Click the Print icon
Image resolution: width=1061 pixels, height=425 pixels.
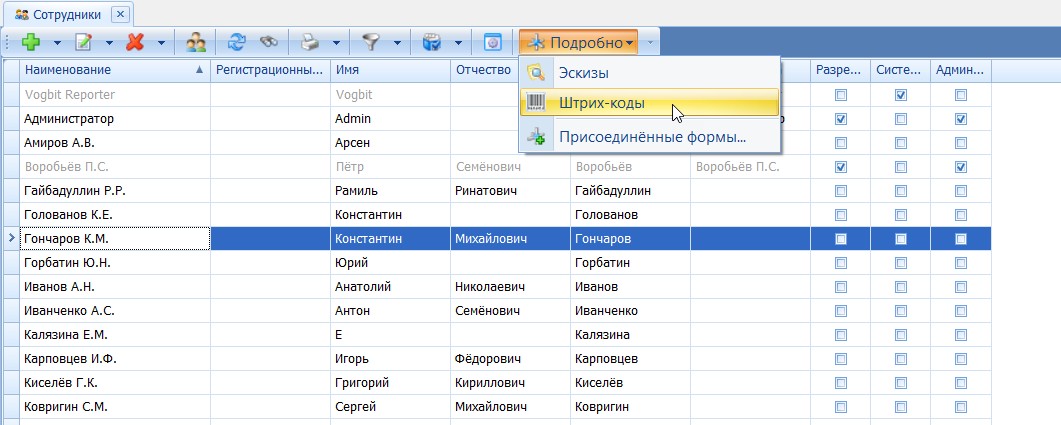310,43
